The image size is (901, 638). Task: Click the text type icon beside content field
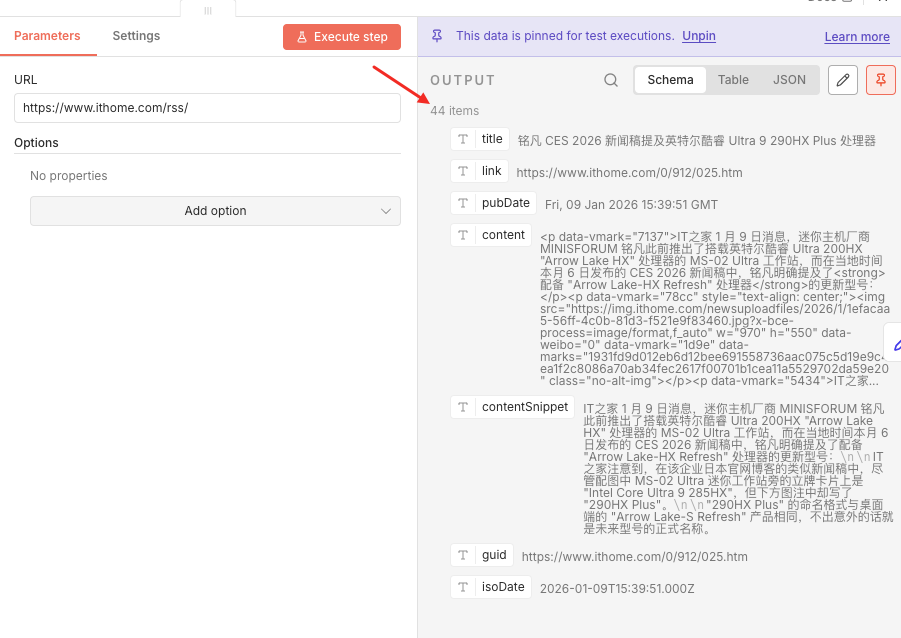[x=463, y=235]
